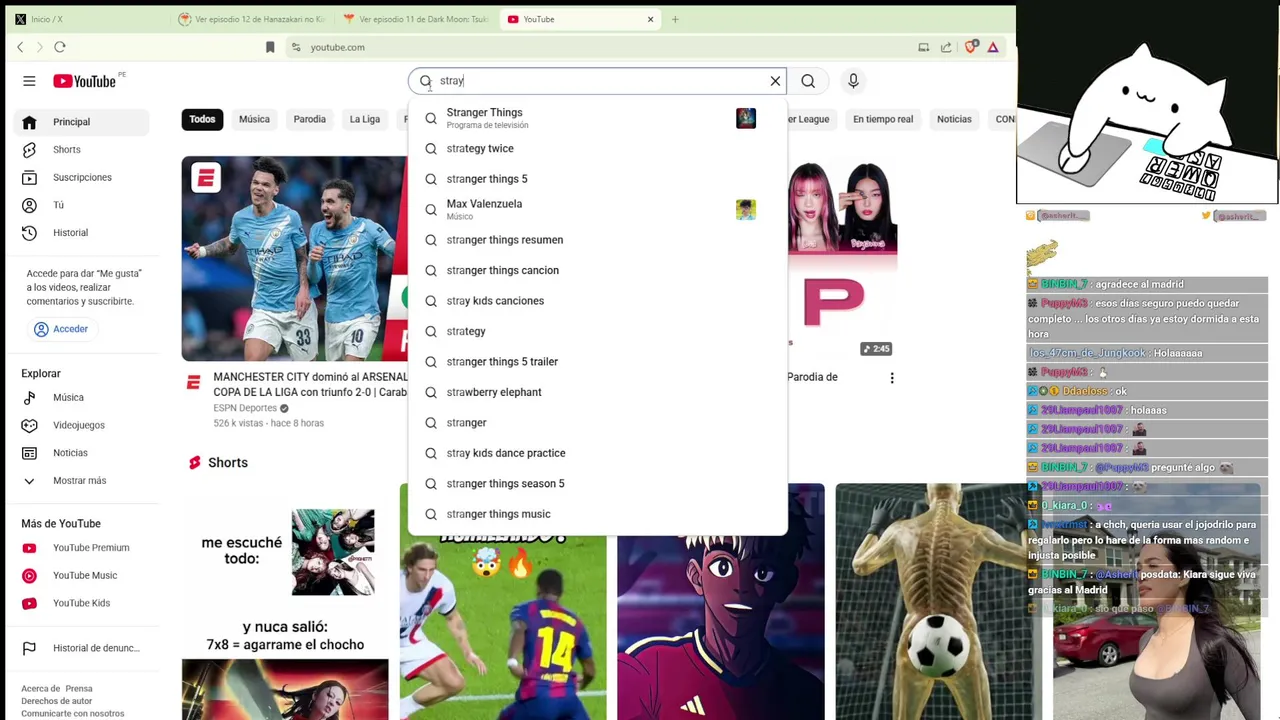1280x720 pixels.
Task: Switch to 'Inicio / X' browser tab
Action: tap(84, 19)
